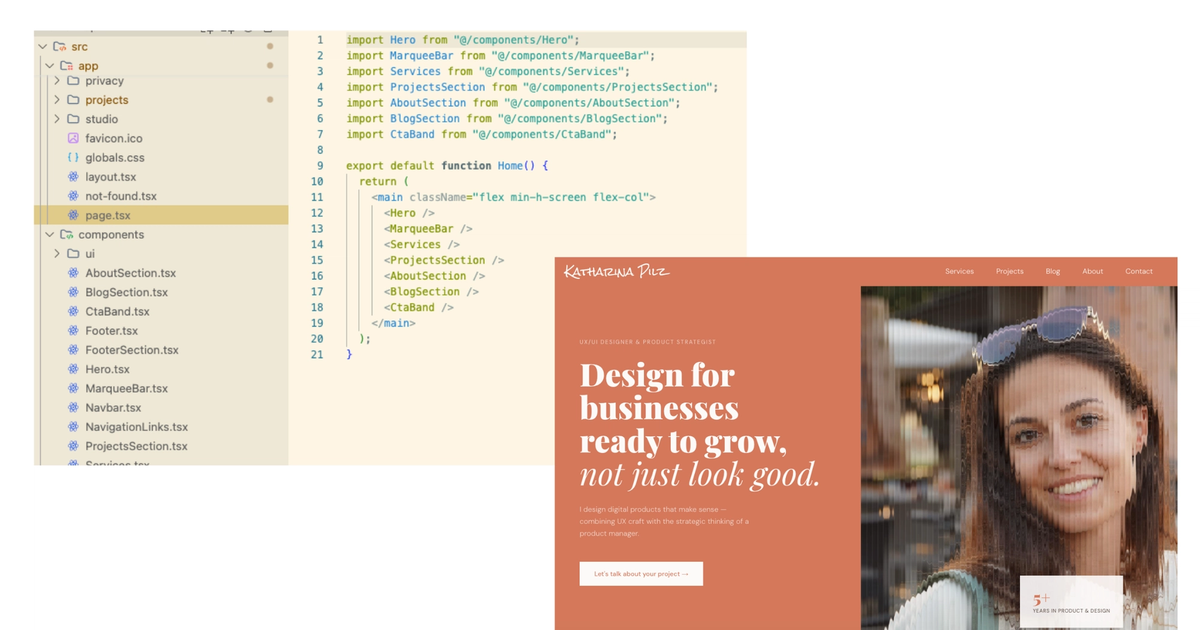
Task: Click the React icon beside CtaBand.tsx
Action: [73, 311]
